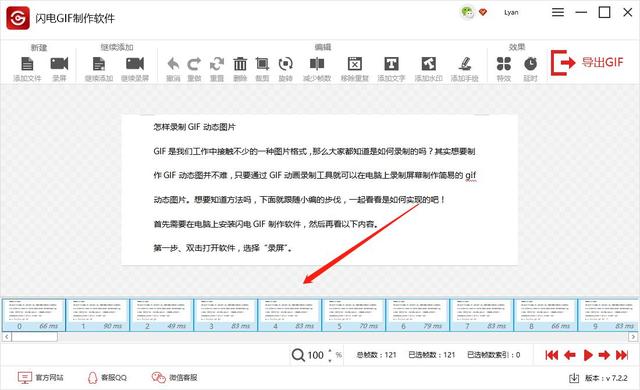Click the GIF preview canvas image
The image size is (640, 390).
coord(320,190)
